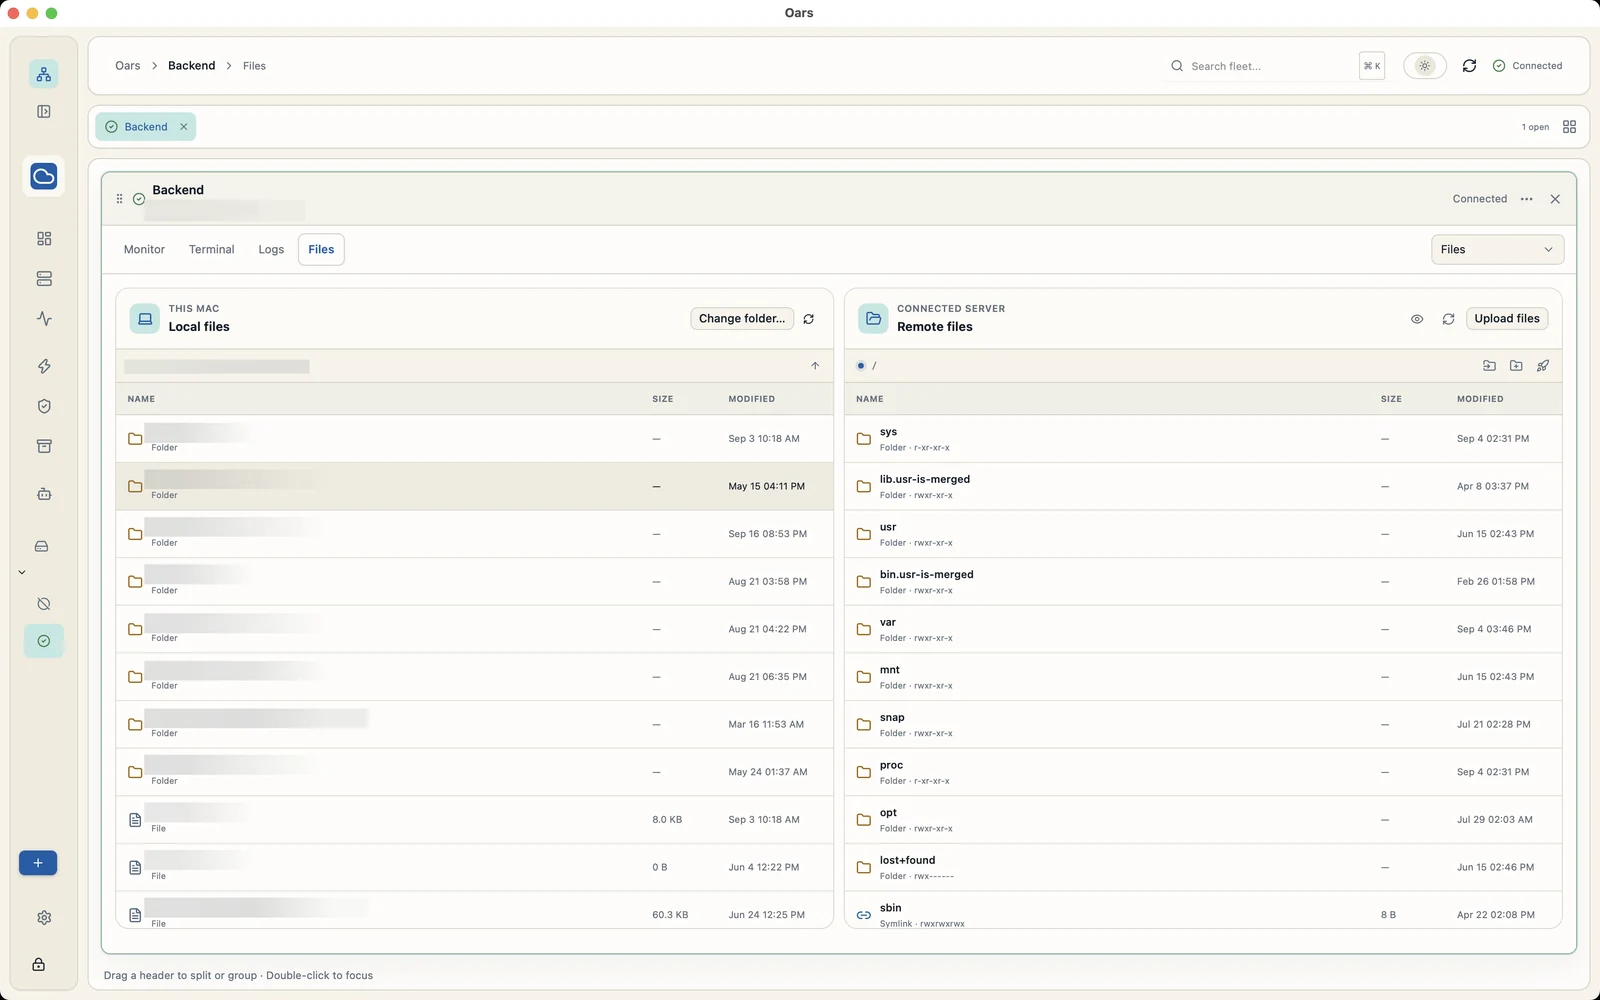This screenshot has width=1600, height=1000.
Task: Click the Change folder button
Action: pyautogui.click(x=742, y=319)
